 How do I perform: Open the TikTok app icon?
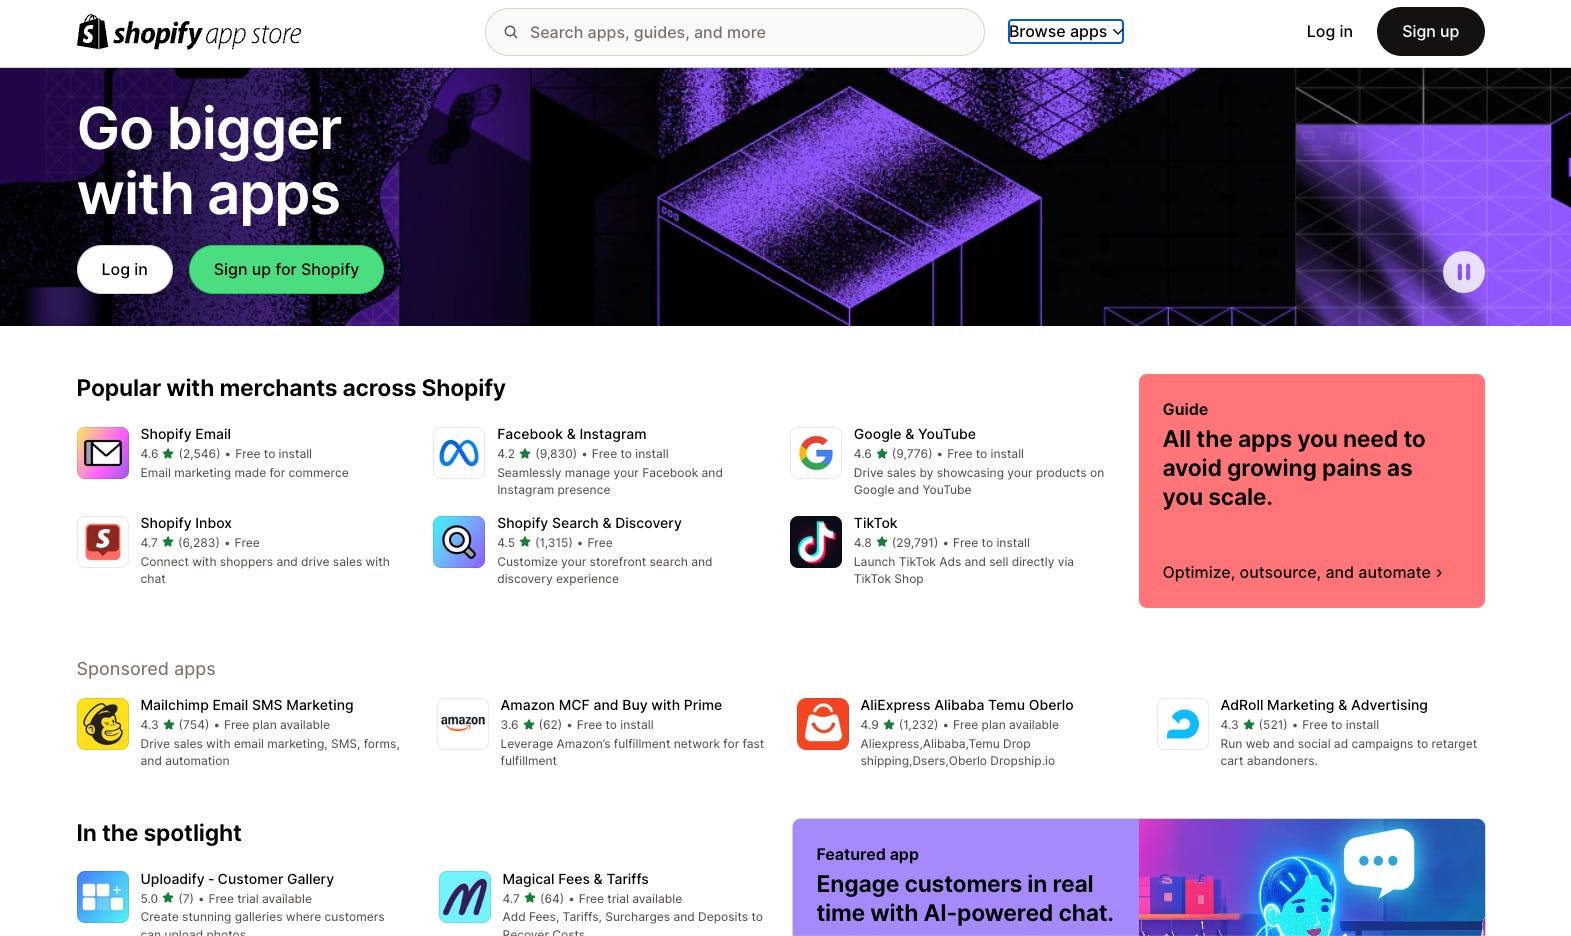click(x=816, y=542)
